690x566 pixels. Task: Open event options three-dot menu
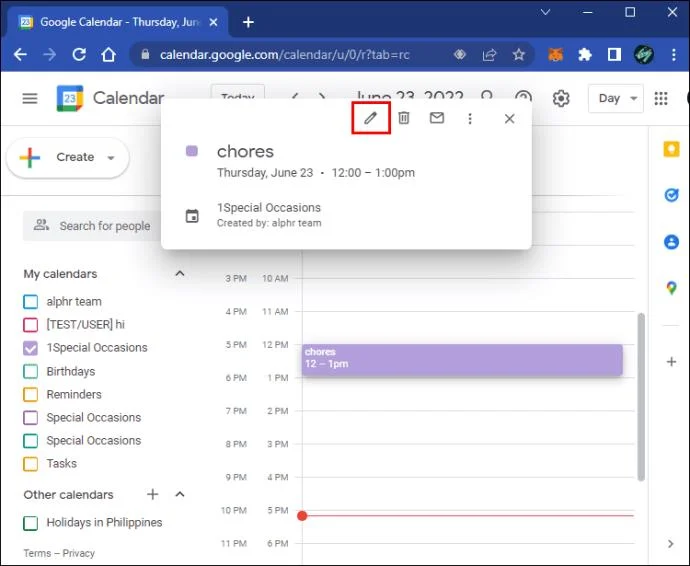[x=470, y=118]
